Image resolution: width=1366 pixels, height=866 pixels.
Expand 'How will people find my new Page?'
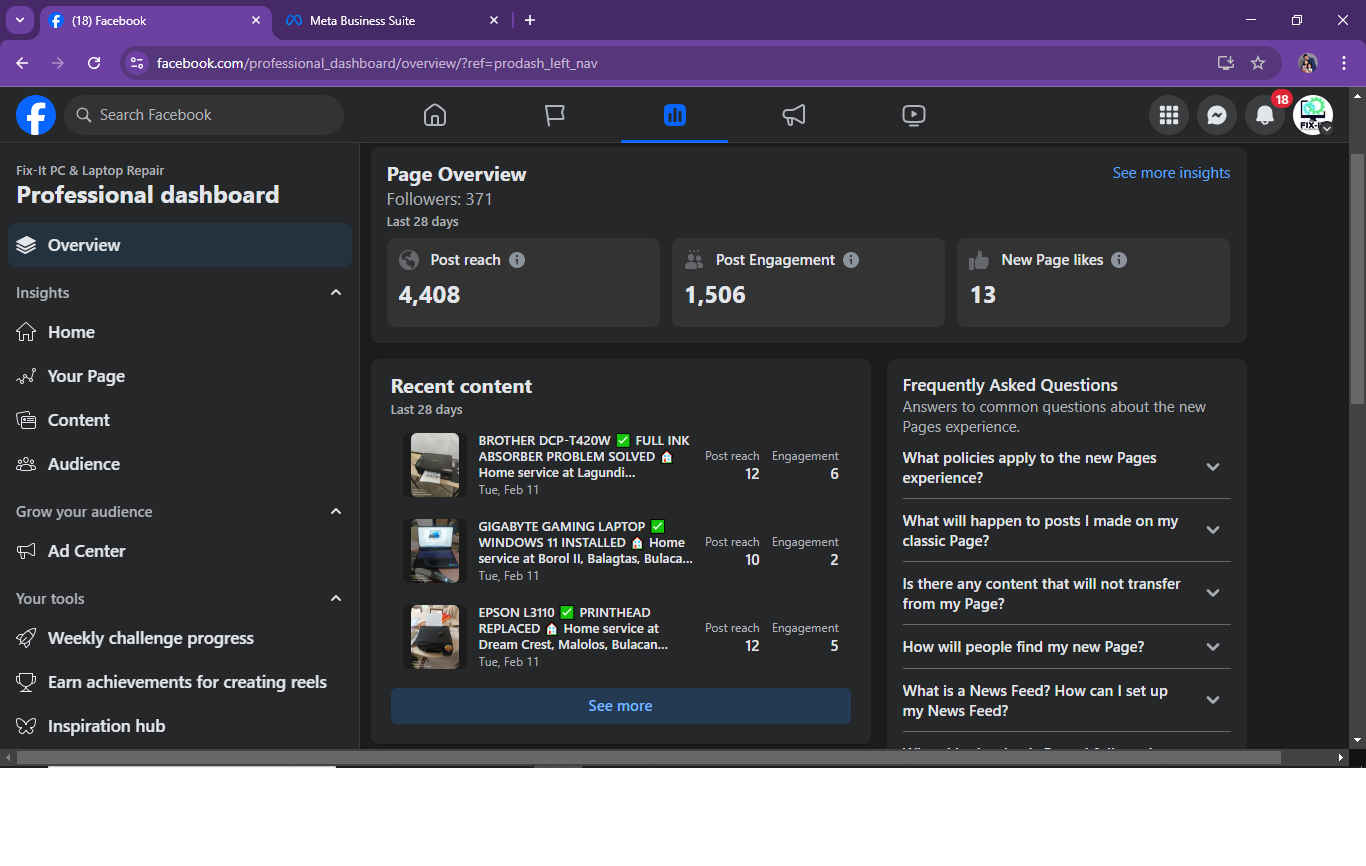click(1212, 647)
